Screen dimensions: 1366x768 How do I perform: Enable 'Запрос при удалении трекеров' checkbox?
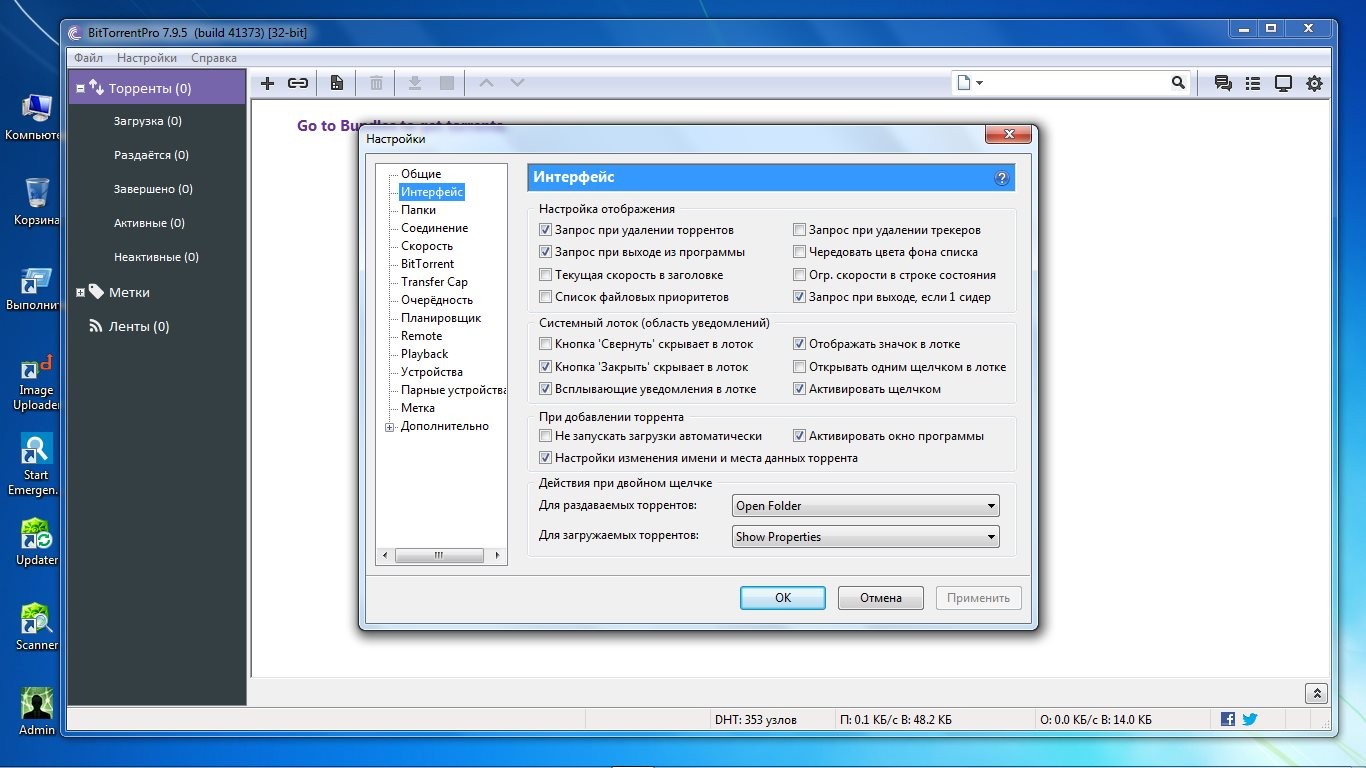coord(799,230)
